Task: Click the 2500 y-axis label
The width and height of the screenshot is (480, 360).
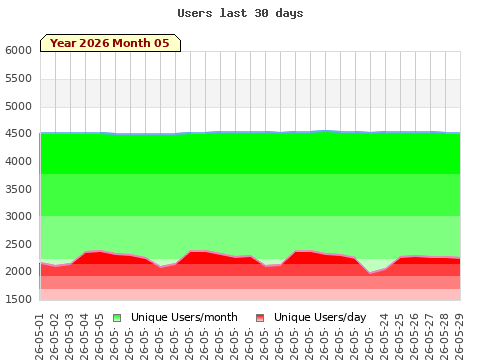Action: coord(18,244)
